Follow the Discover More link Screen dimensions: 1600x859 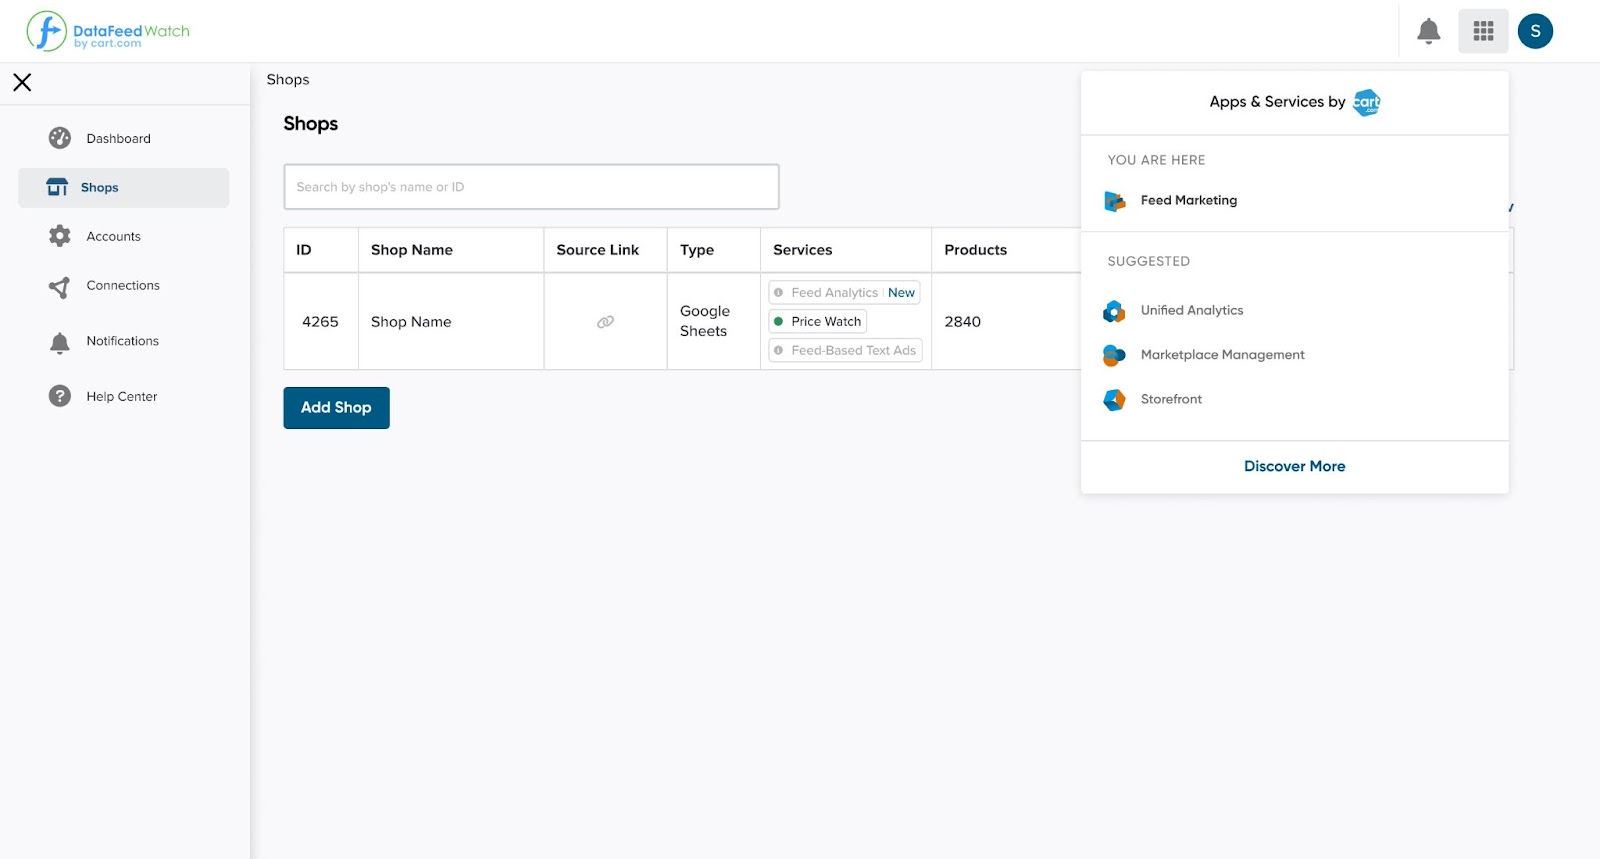tap(1294, 467)
